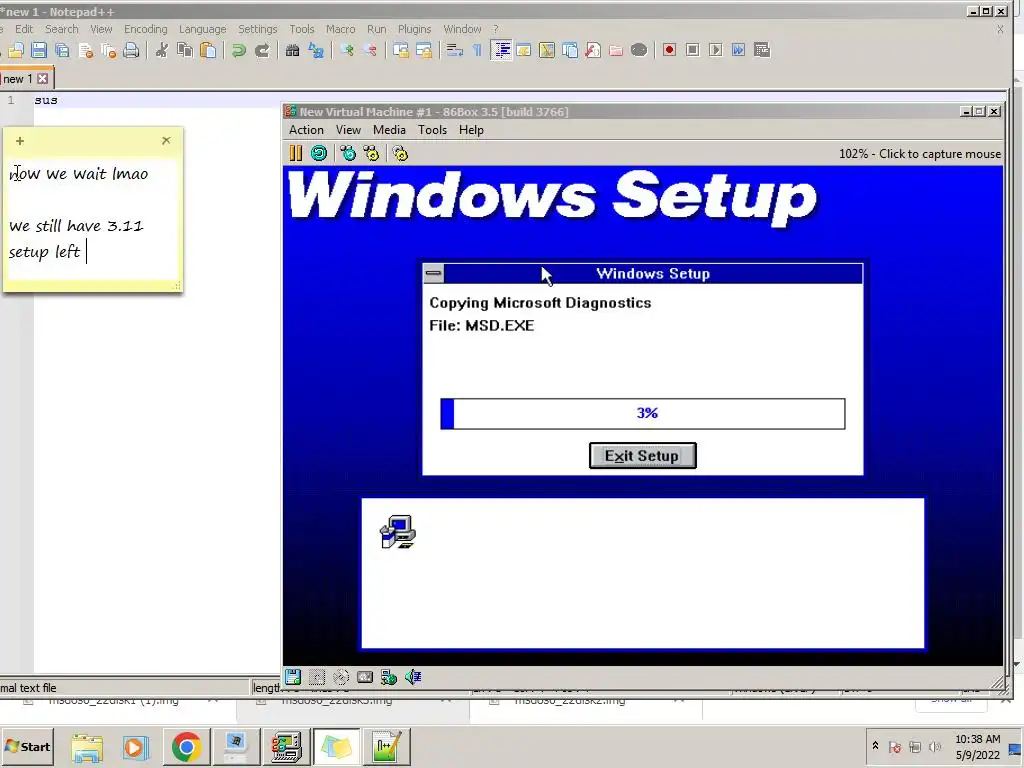Click the CD-ROM icon in 86Box status bar

coord(341,677)
